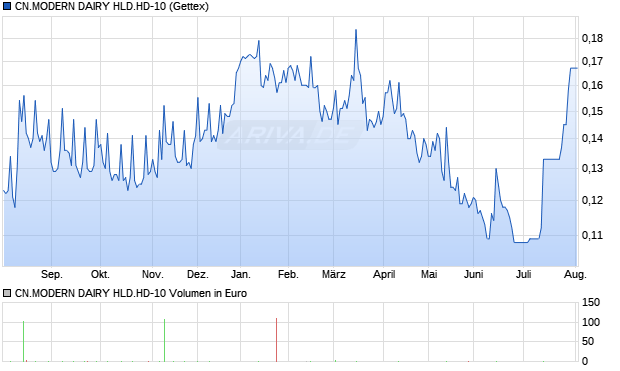Click the 'Jan.' month label
The width and height of the screenshot is (620, 371).
pyautogui.click(x=241, y=274)
